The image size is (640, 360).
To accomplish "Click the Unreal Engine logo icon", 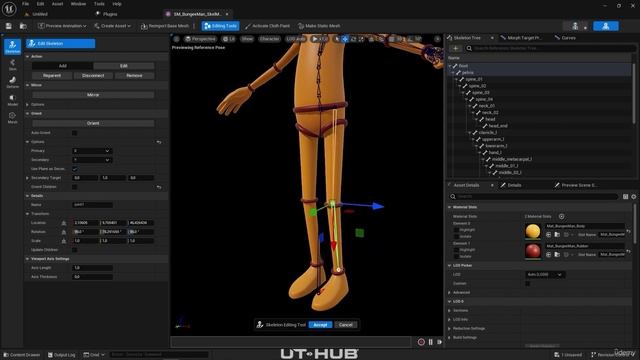I will tap(9, 9).
